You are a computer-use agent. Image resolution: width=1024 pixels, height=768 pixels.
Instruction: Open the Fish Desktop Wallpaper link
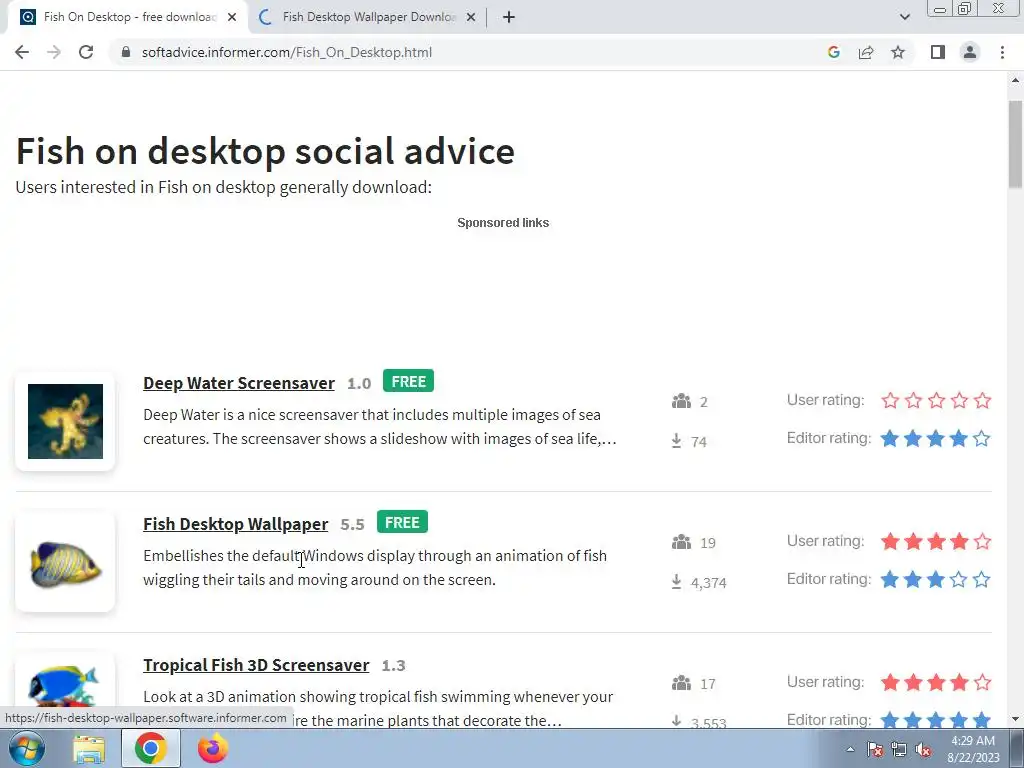236,524
